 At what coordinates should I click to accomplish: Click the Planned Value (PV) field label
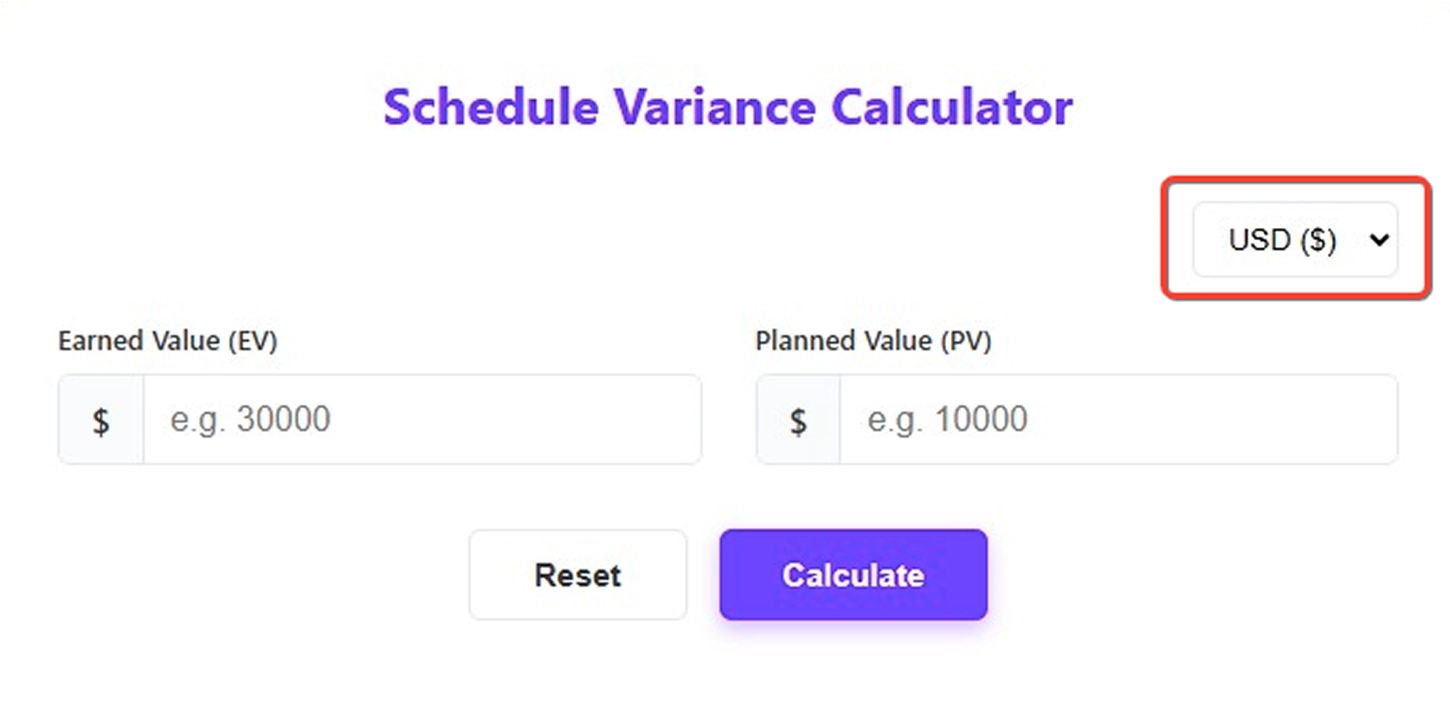(x=873, y=340)
